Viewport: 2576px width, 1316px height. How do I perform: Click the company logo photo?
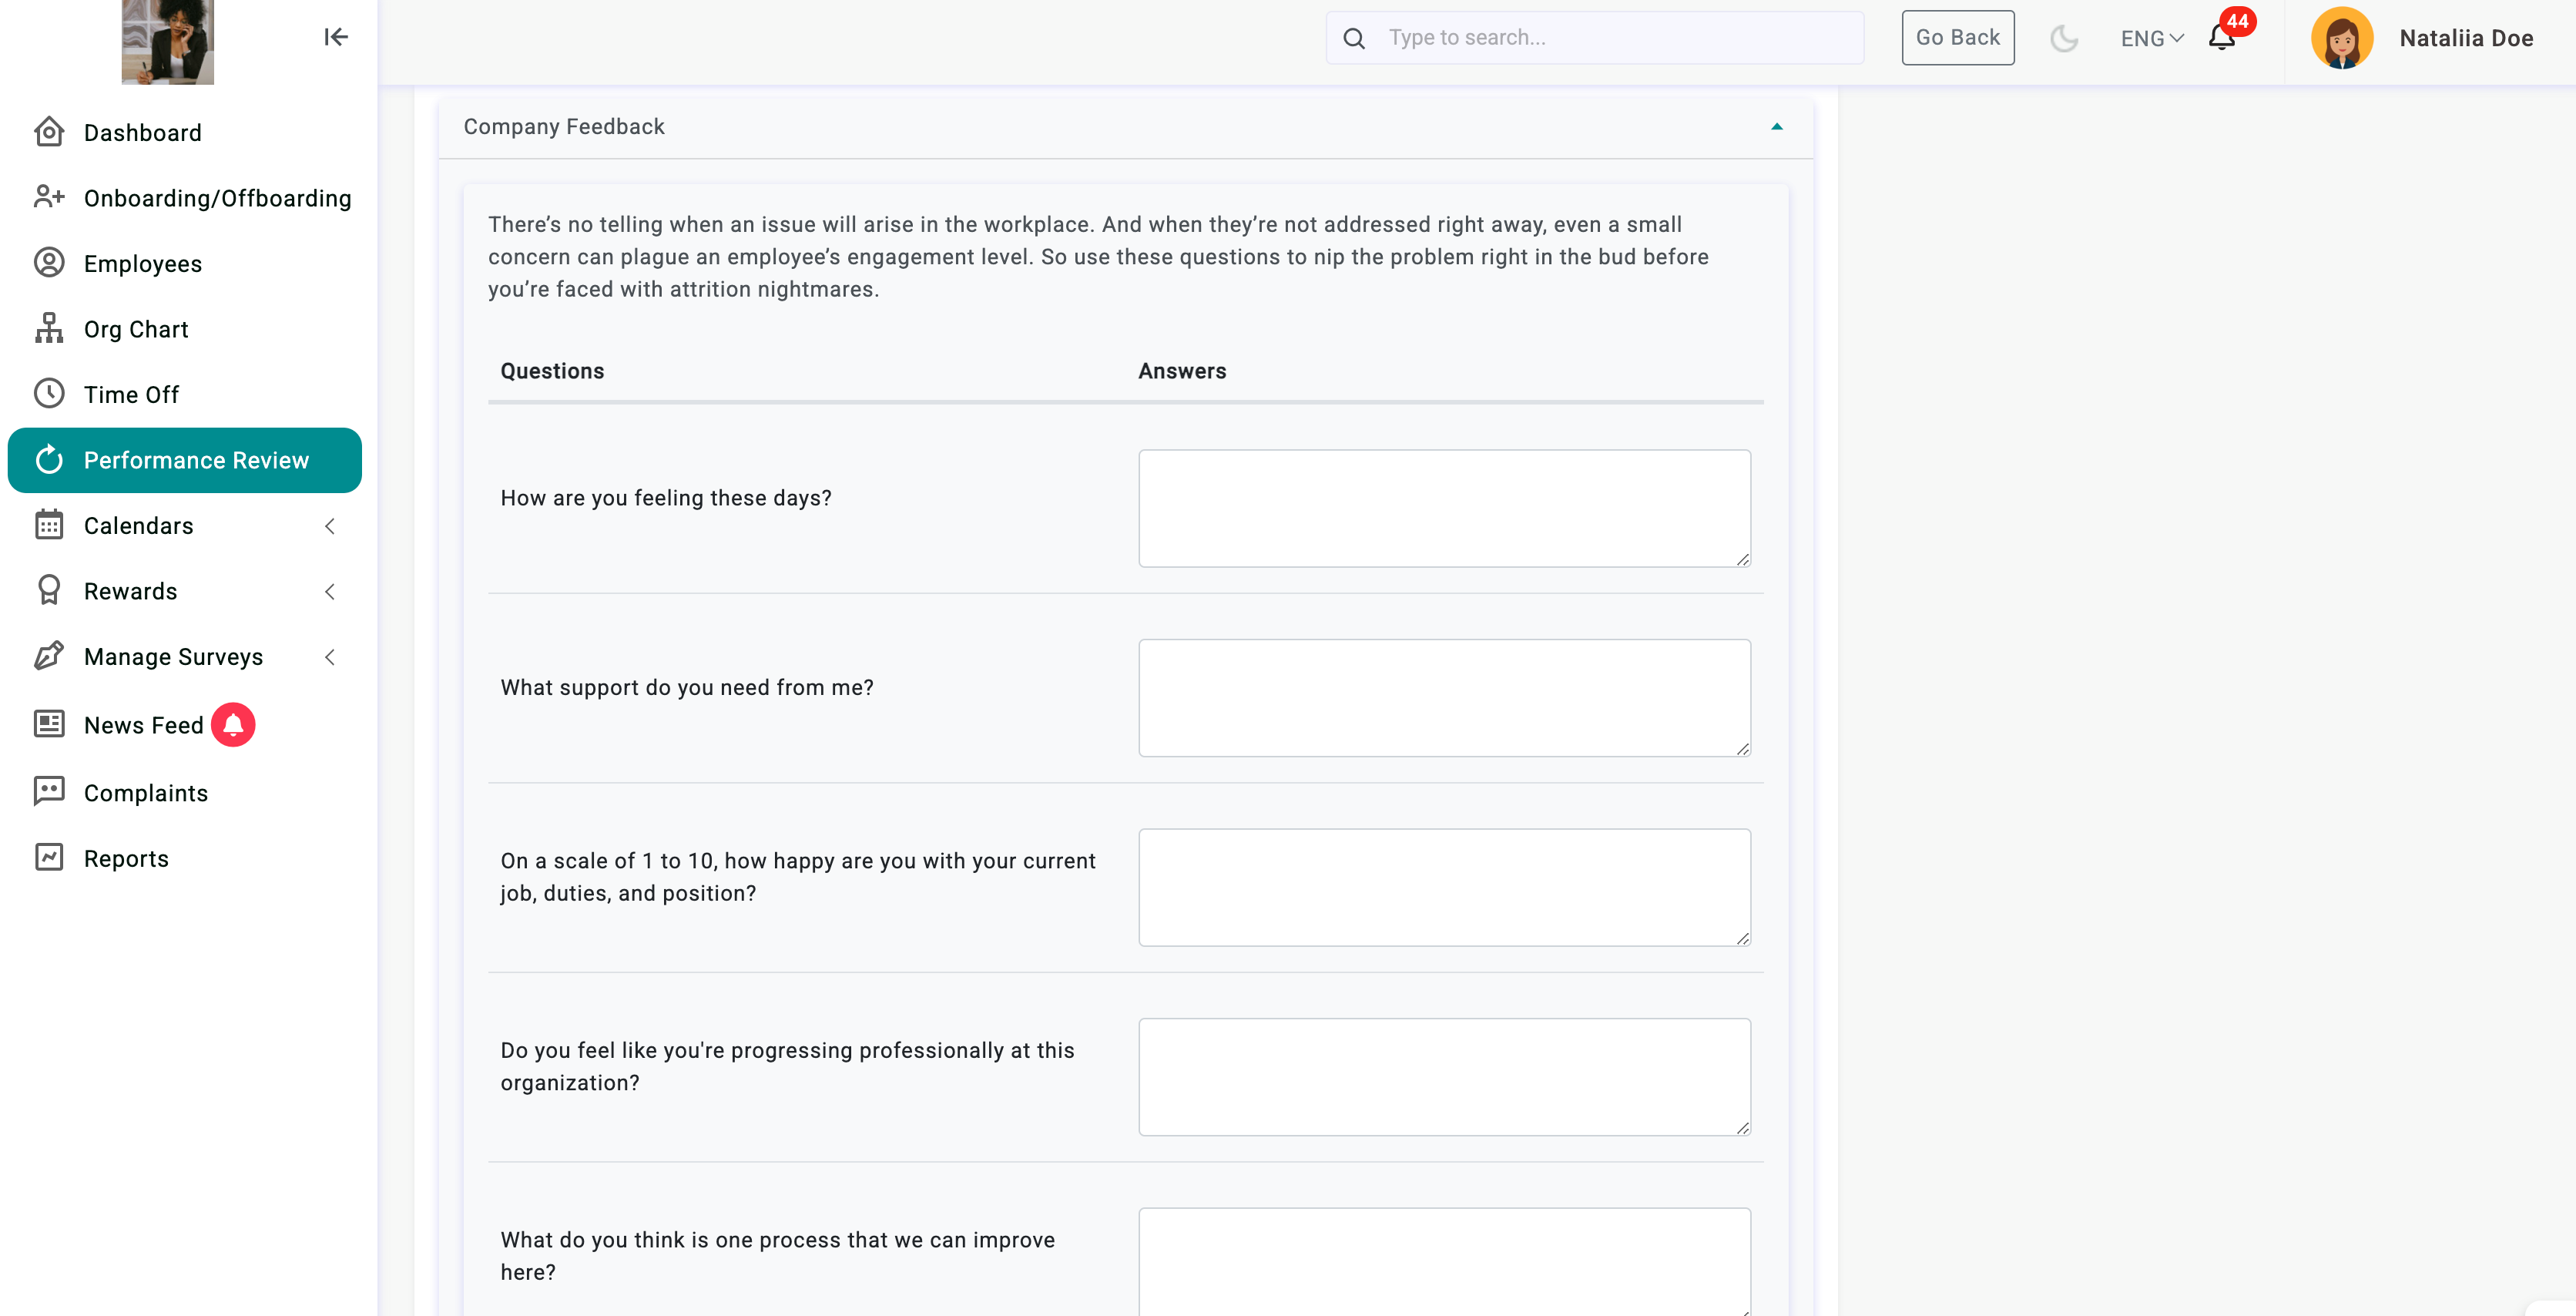pyautogui.click(x=167, y=42)
